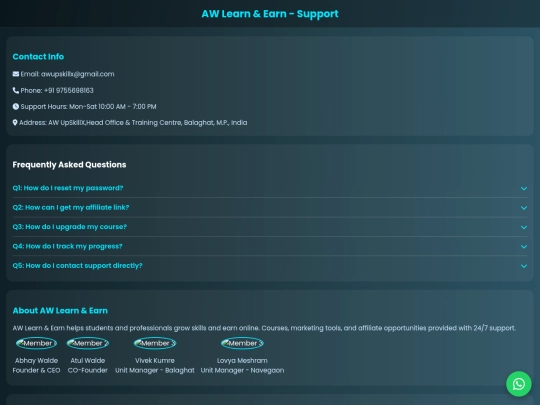
Task: Click Vivek Kumre's member photo
Action: [x=155, y=343]
